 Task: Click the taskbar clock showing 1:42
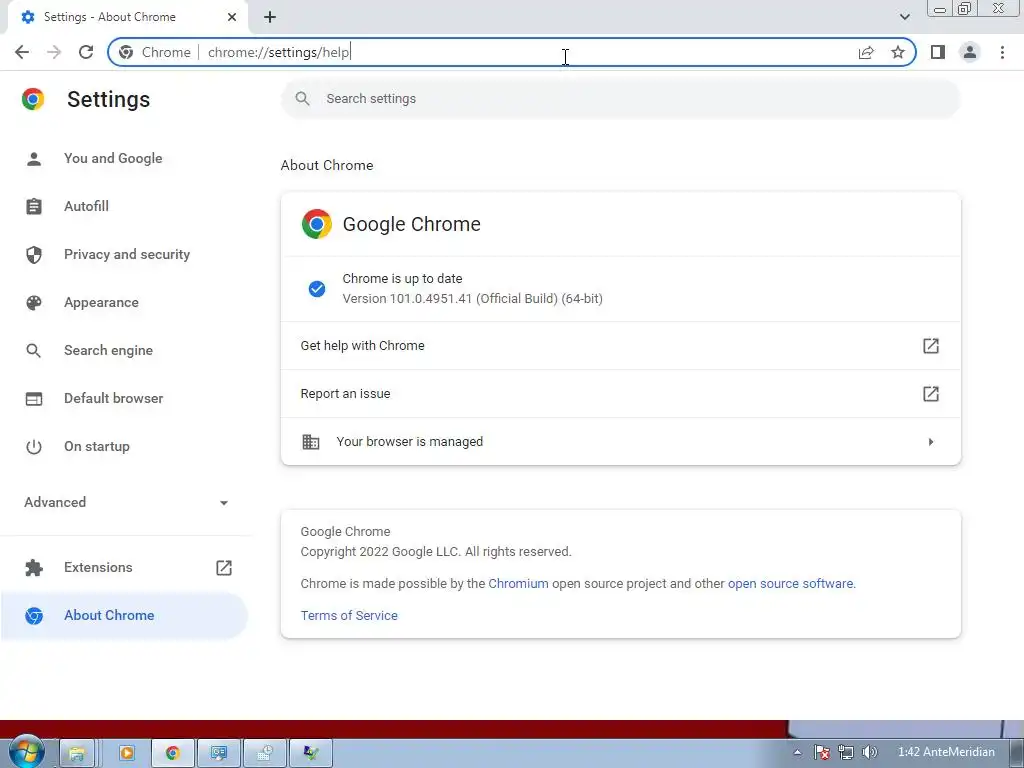point(946,752)
